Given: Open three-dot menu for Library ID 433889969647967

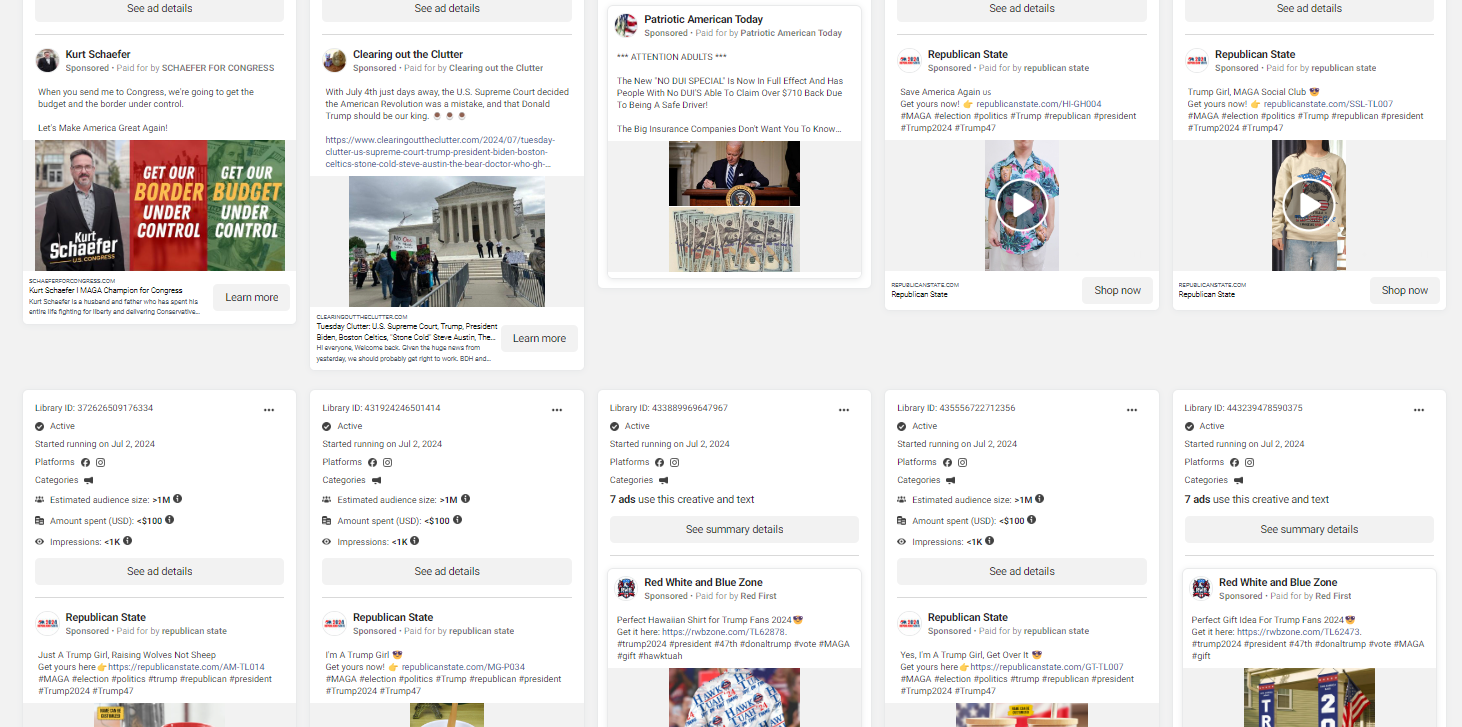Looking at the screenshot, I should tap(844, 410).
